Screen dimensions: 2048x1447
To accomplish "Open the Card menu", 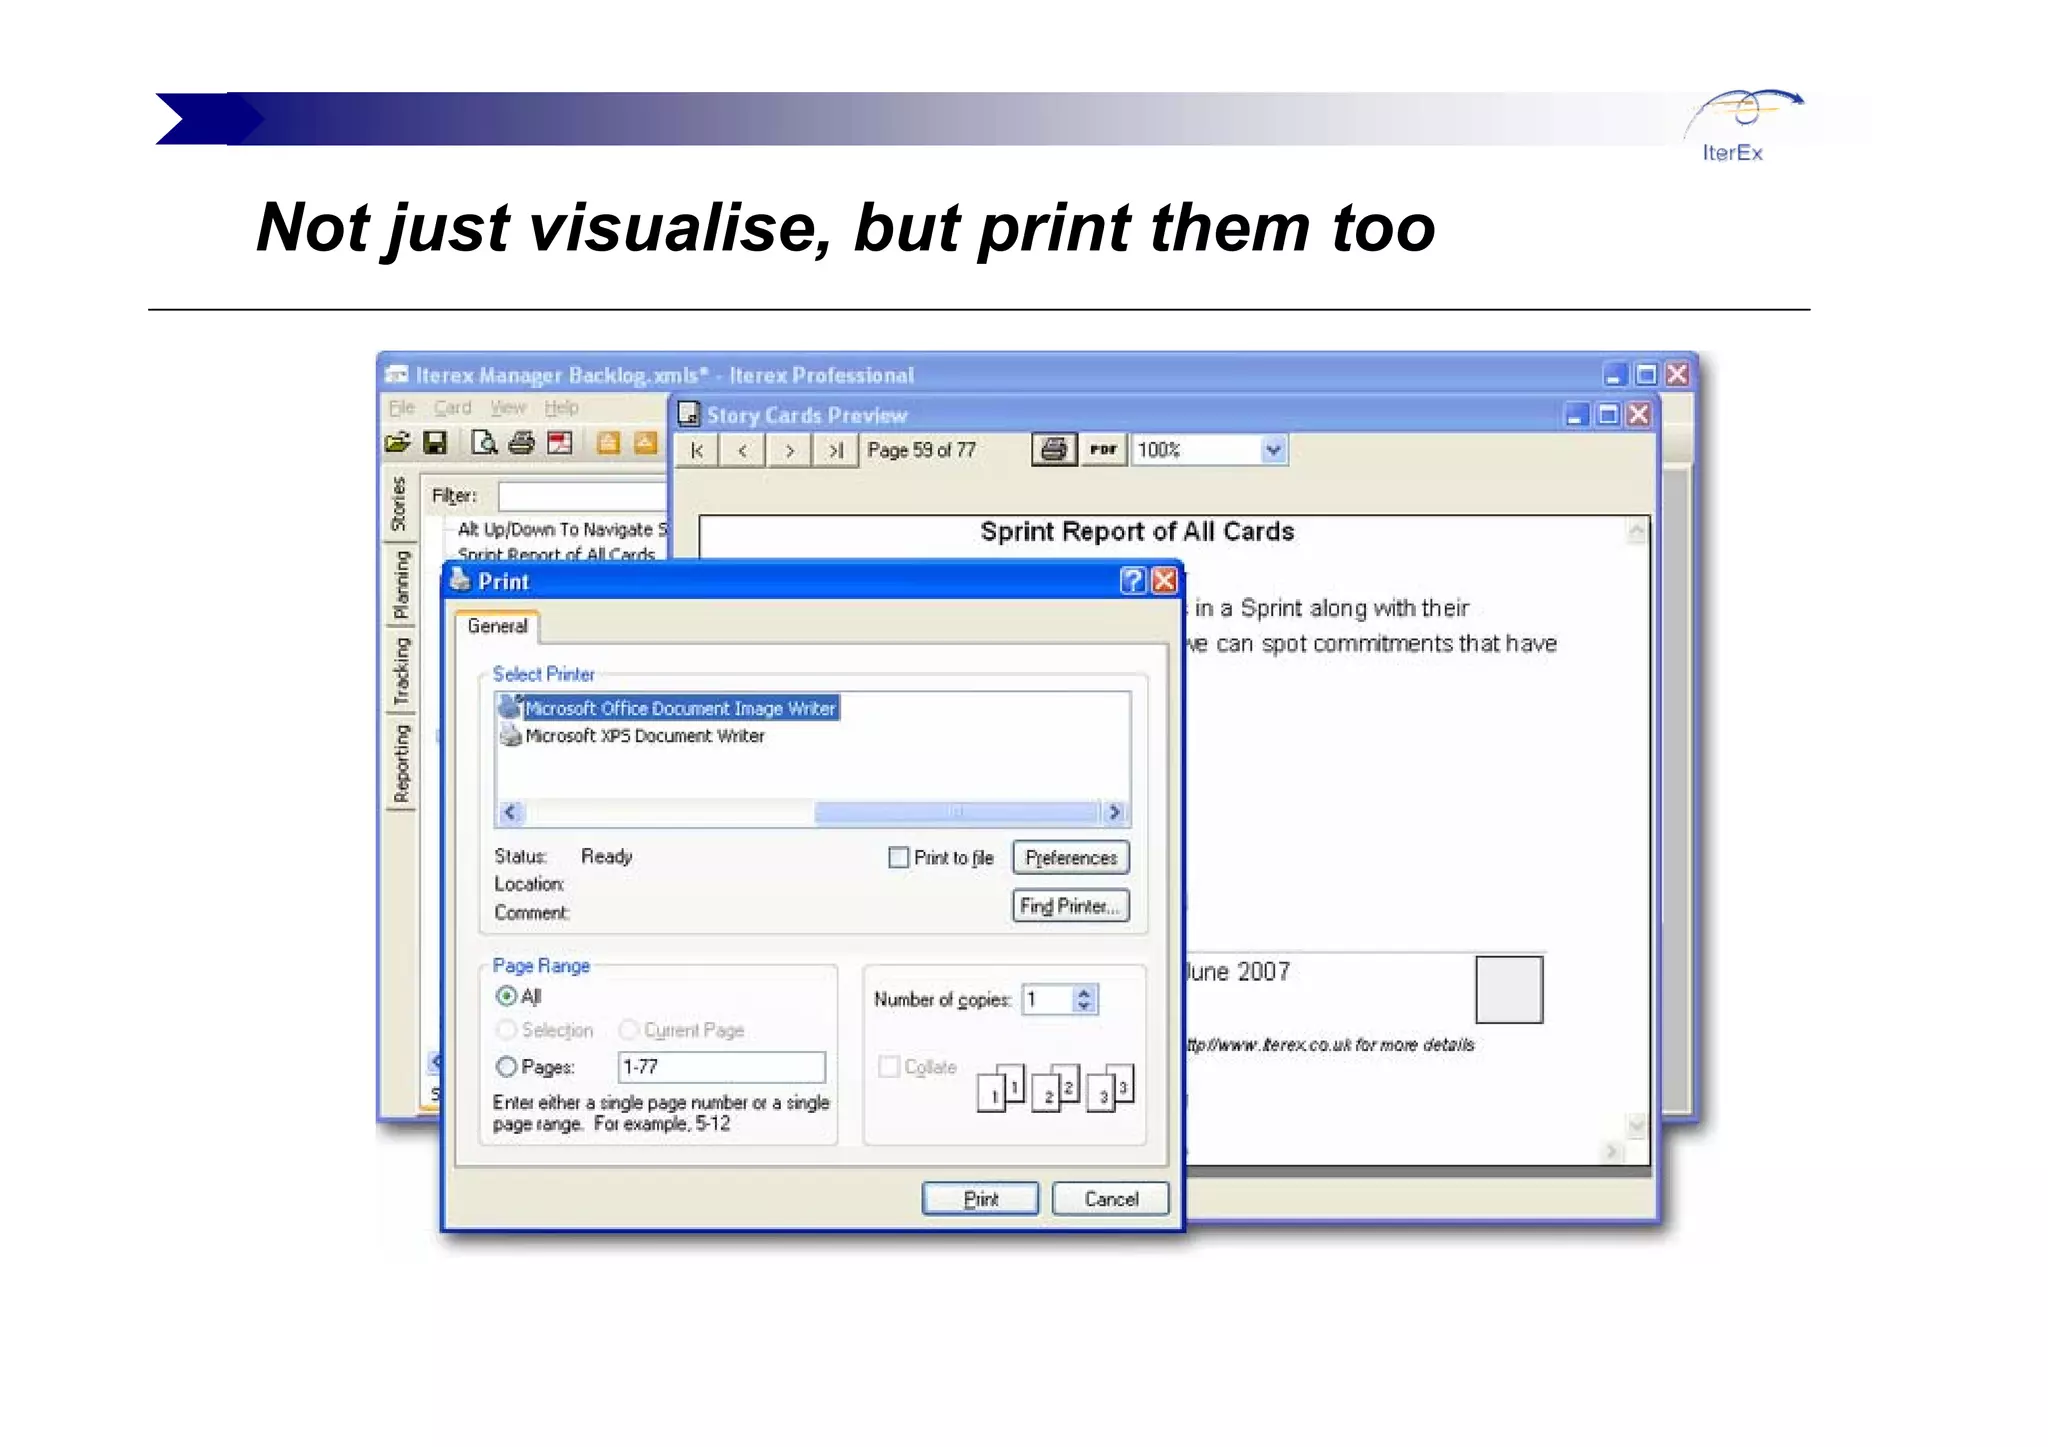I will point(452,408).
